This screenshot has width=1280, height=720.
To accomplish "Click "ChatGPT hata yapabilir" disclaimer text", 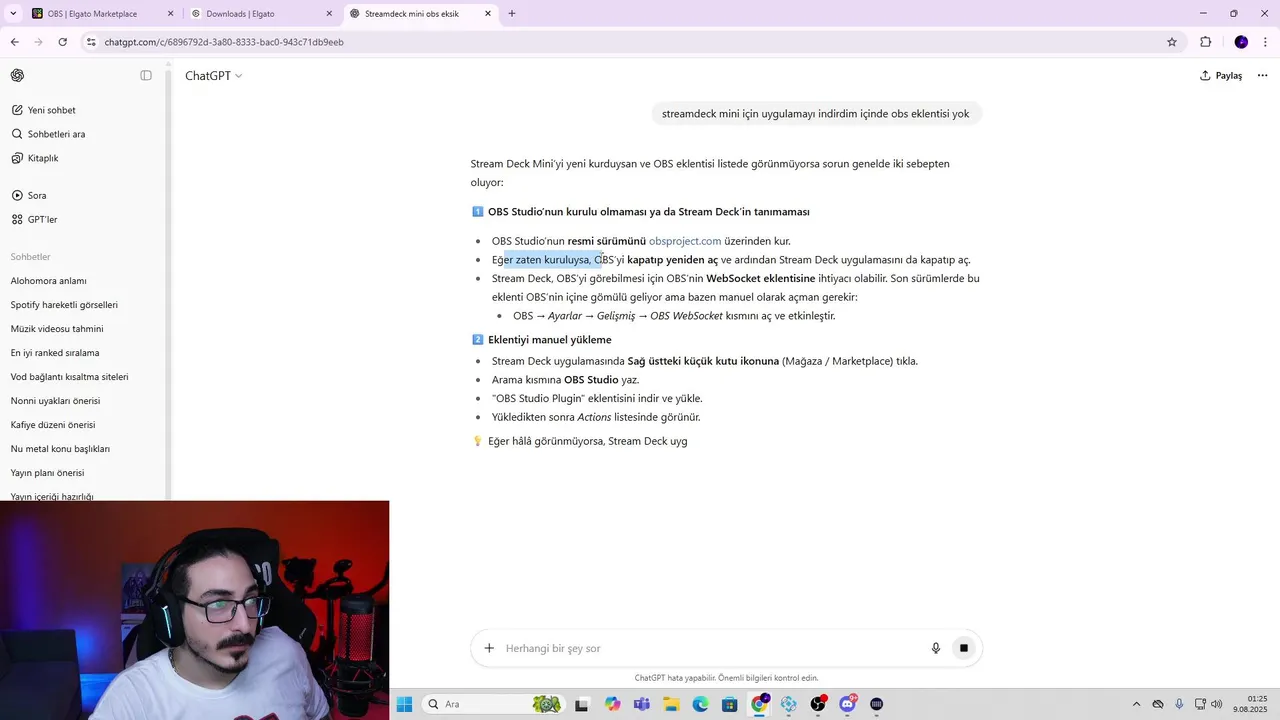I will click(726, 678).
